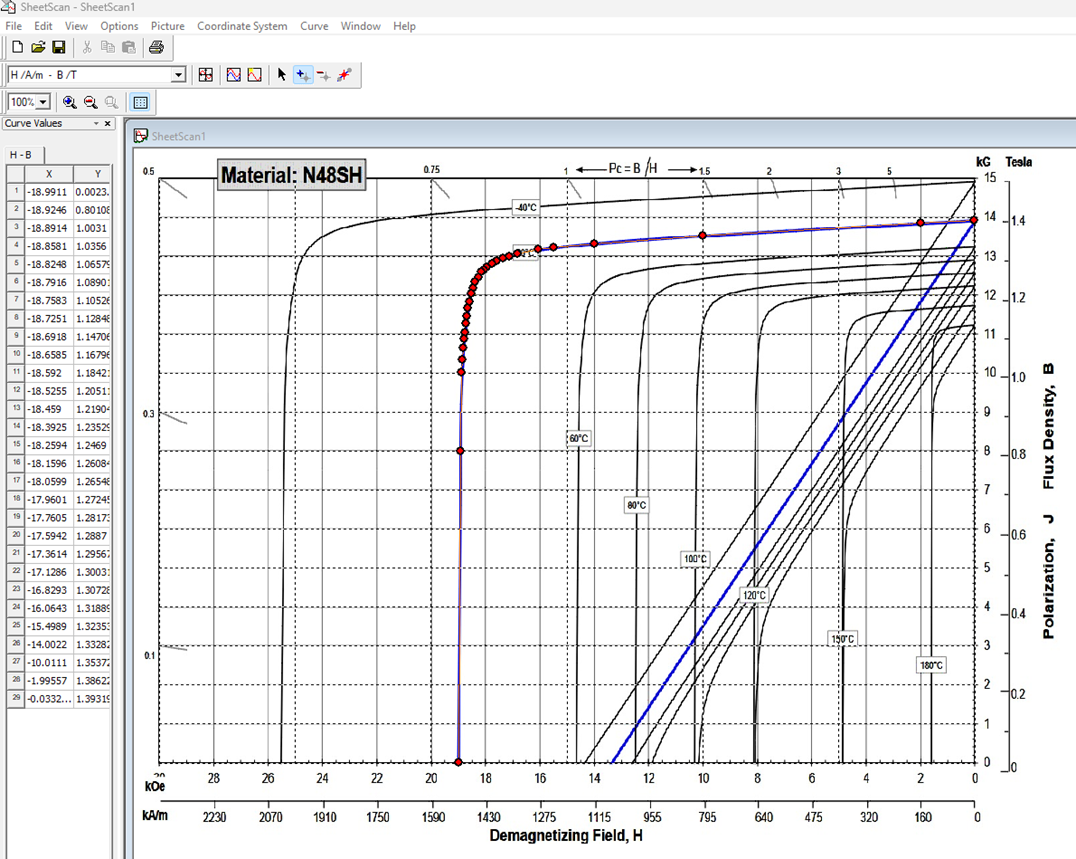1076x859 pixels.
Task: Print using the printer icon
Action: pyautogui.click(x=158, y=46)
